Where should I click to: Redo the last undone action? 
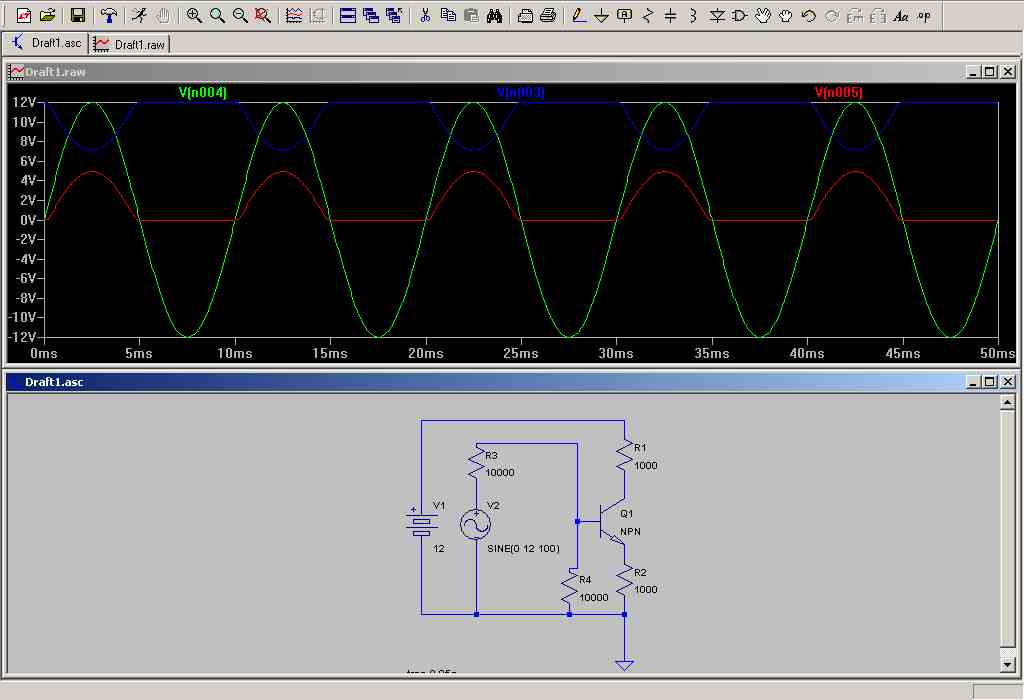(x=832, y=15)
